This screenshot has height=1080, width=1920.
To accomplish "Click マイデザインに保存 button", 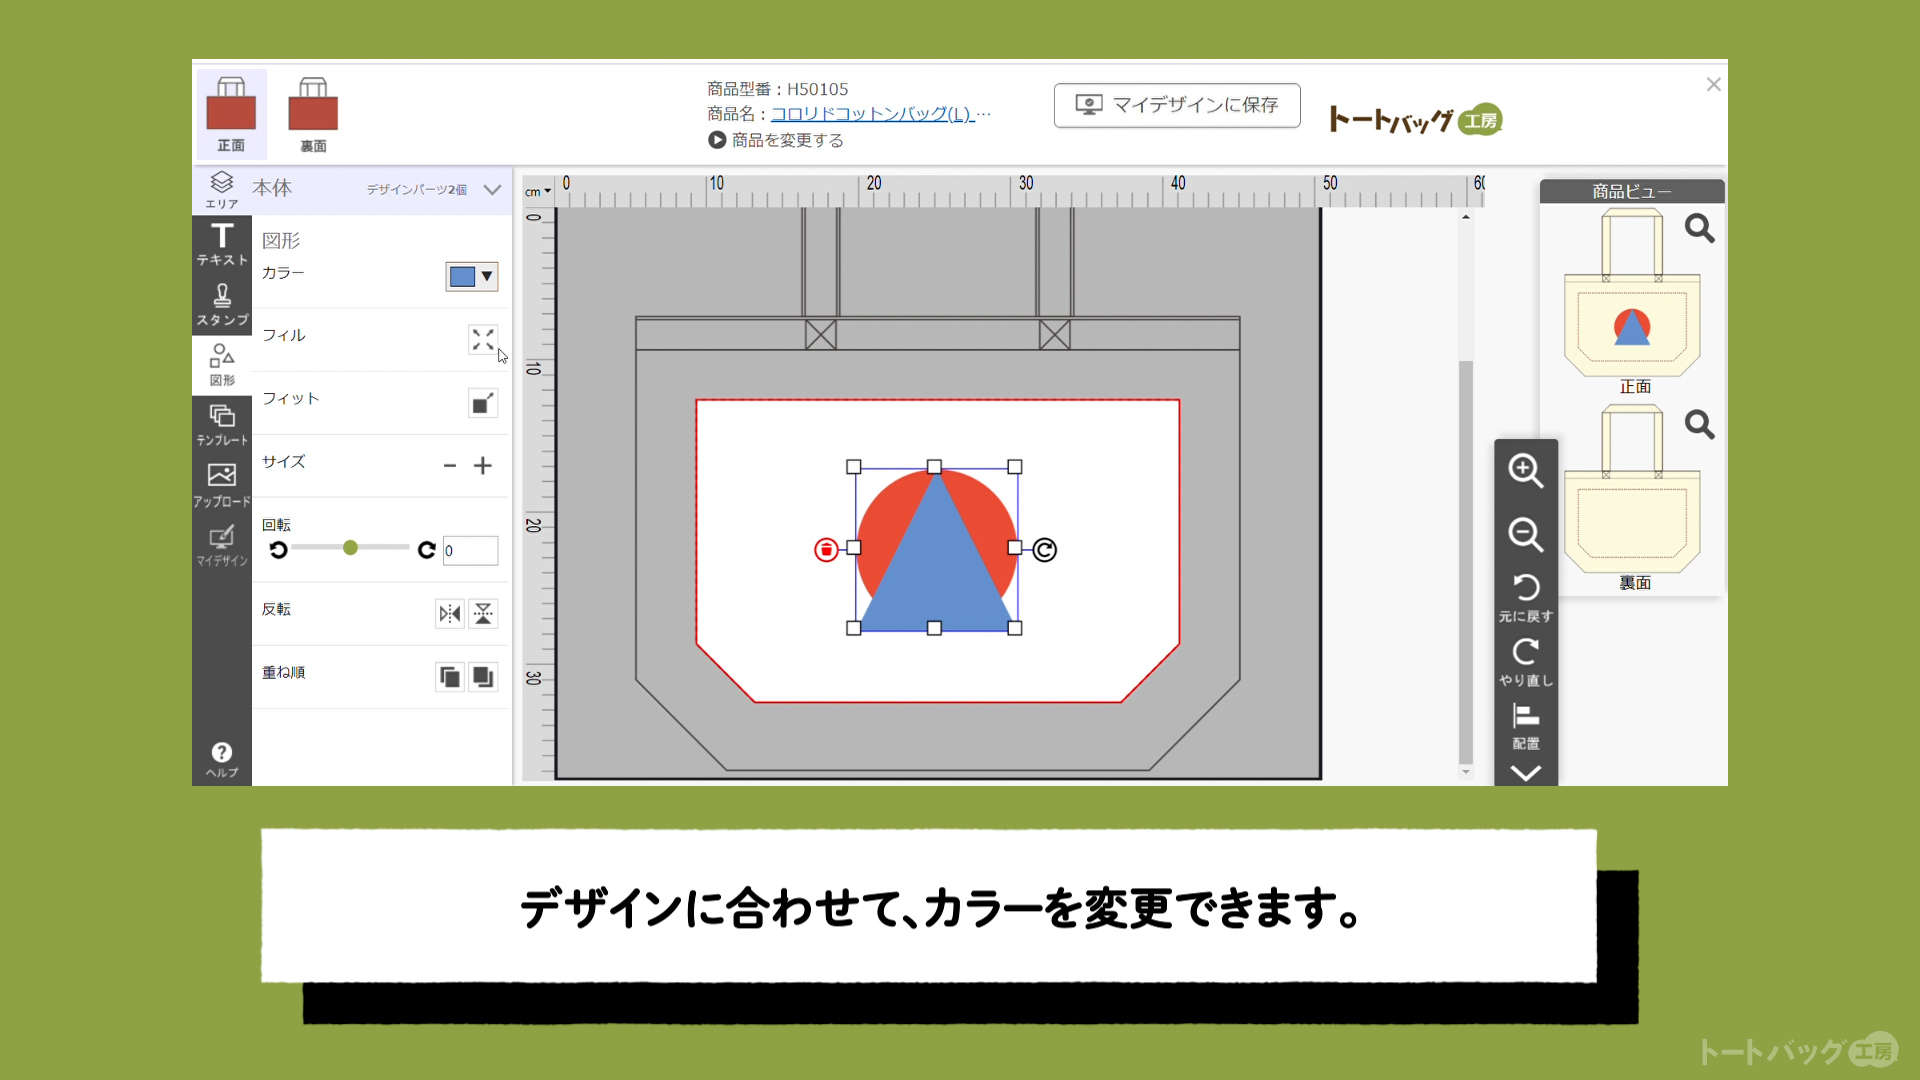I will point(1177,105).
